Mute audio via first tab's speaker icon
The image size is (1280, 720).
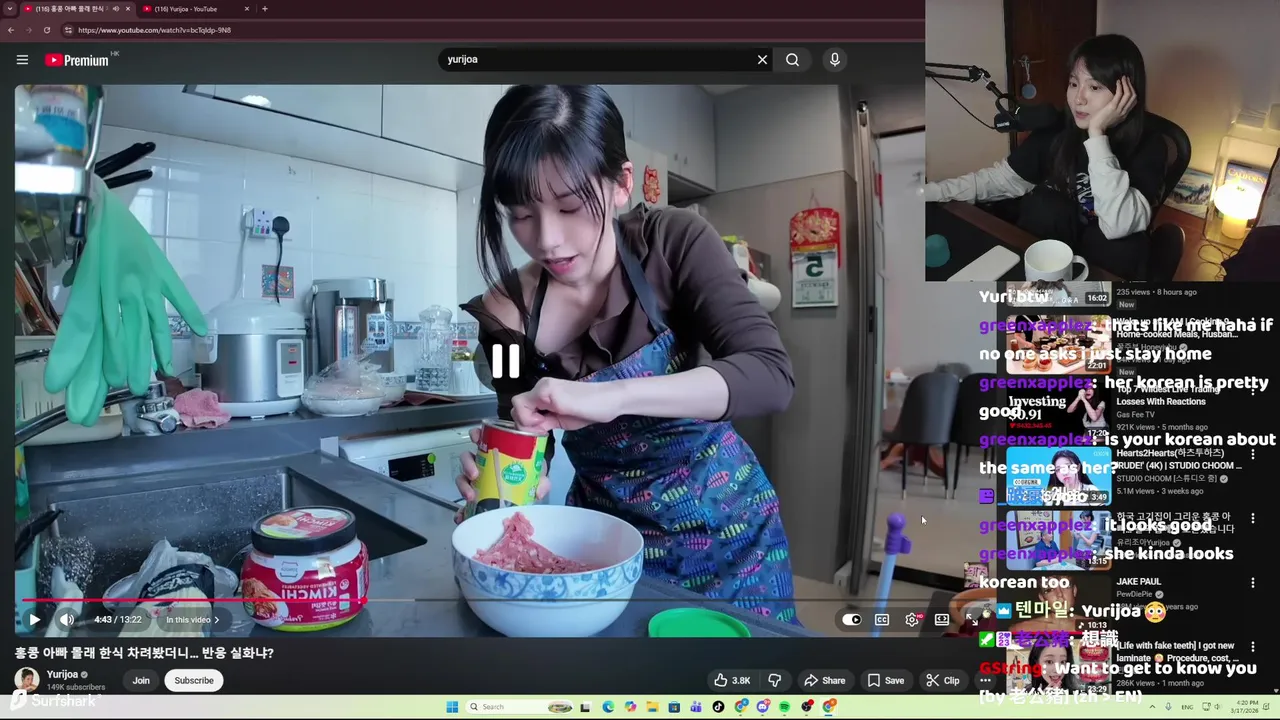click(x=116, y=9)
